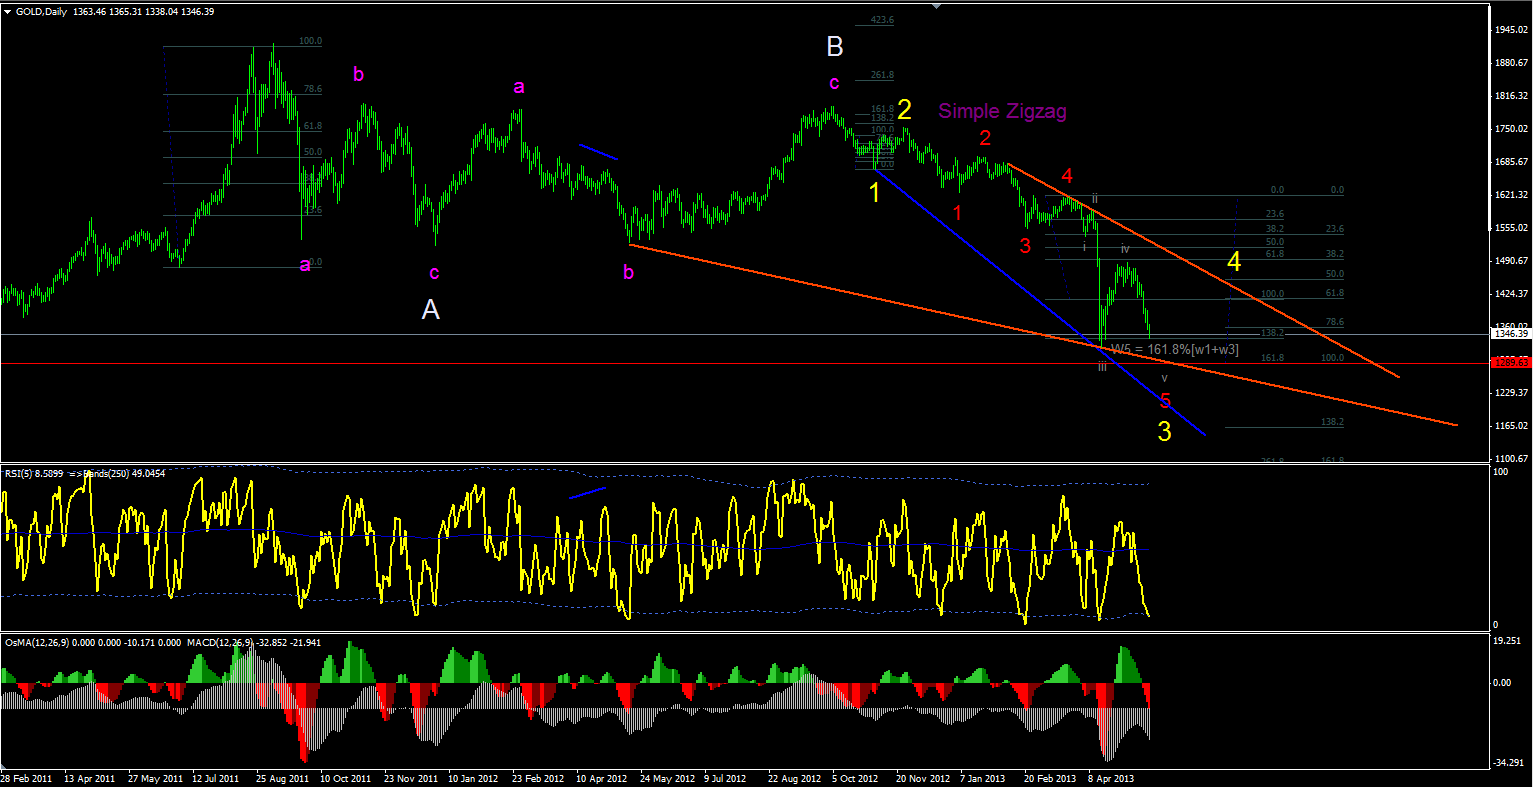Image resolution: width=1533 pixels, height=787 pixels.
Task: Click the '24 May 2012' date label
Action: (668, 778)
